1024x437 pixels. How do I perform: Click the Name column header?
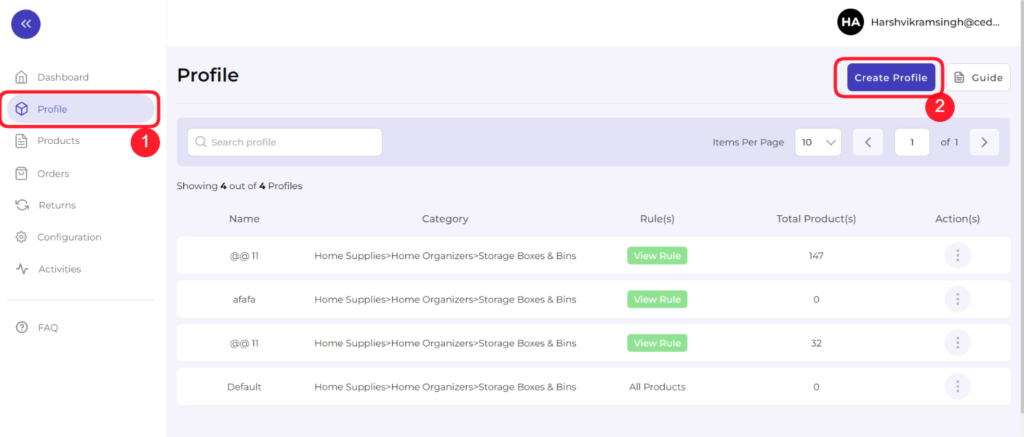244,219
